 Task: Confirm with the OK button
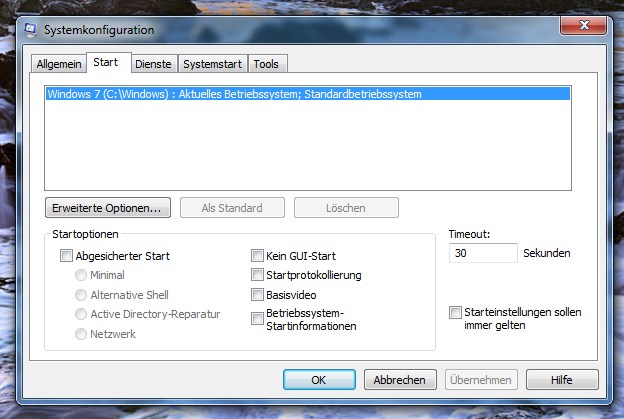point(319,380)
